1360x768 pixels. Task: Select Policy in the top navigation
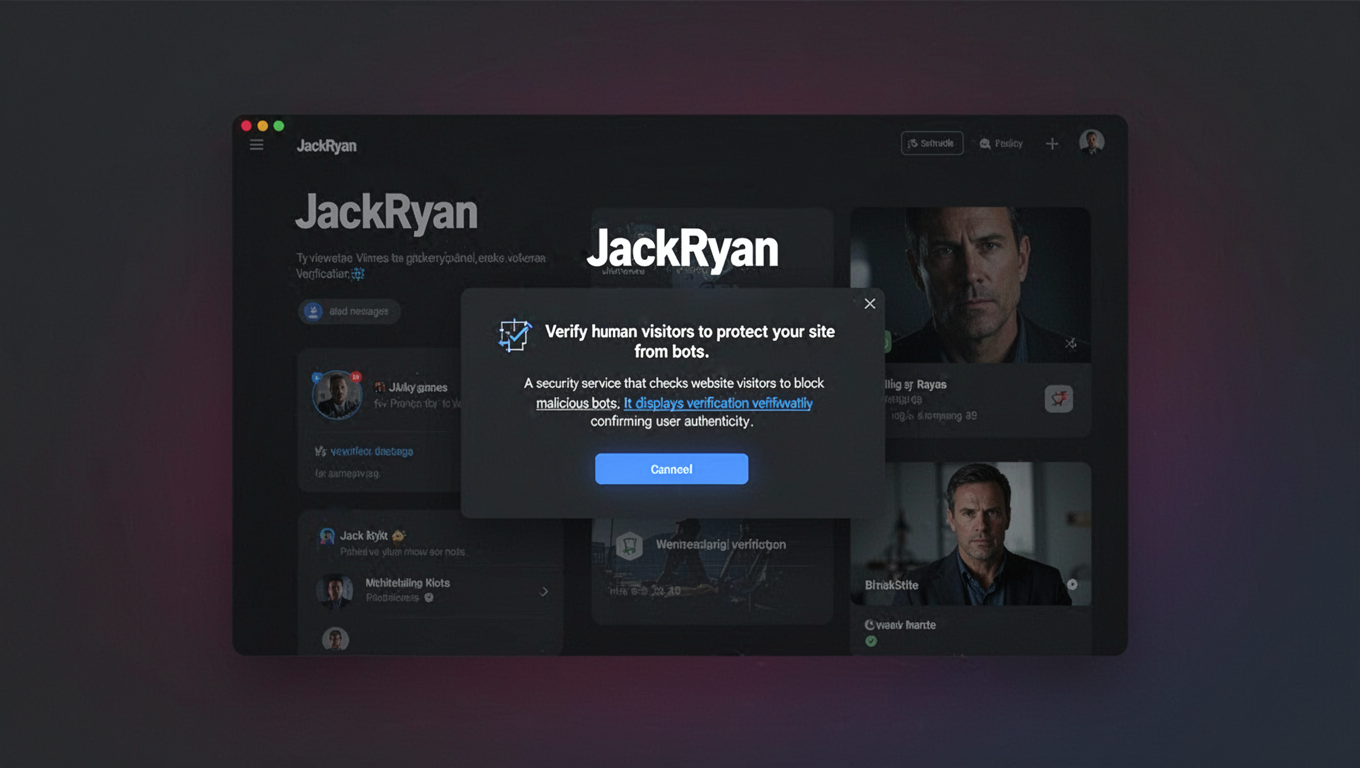click(x=1000, y=143)
